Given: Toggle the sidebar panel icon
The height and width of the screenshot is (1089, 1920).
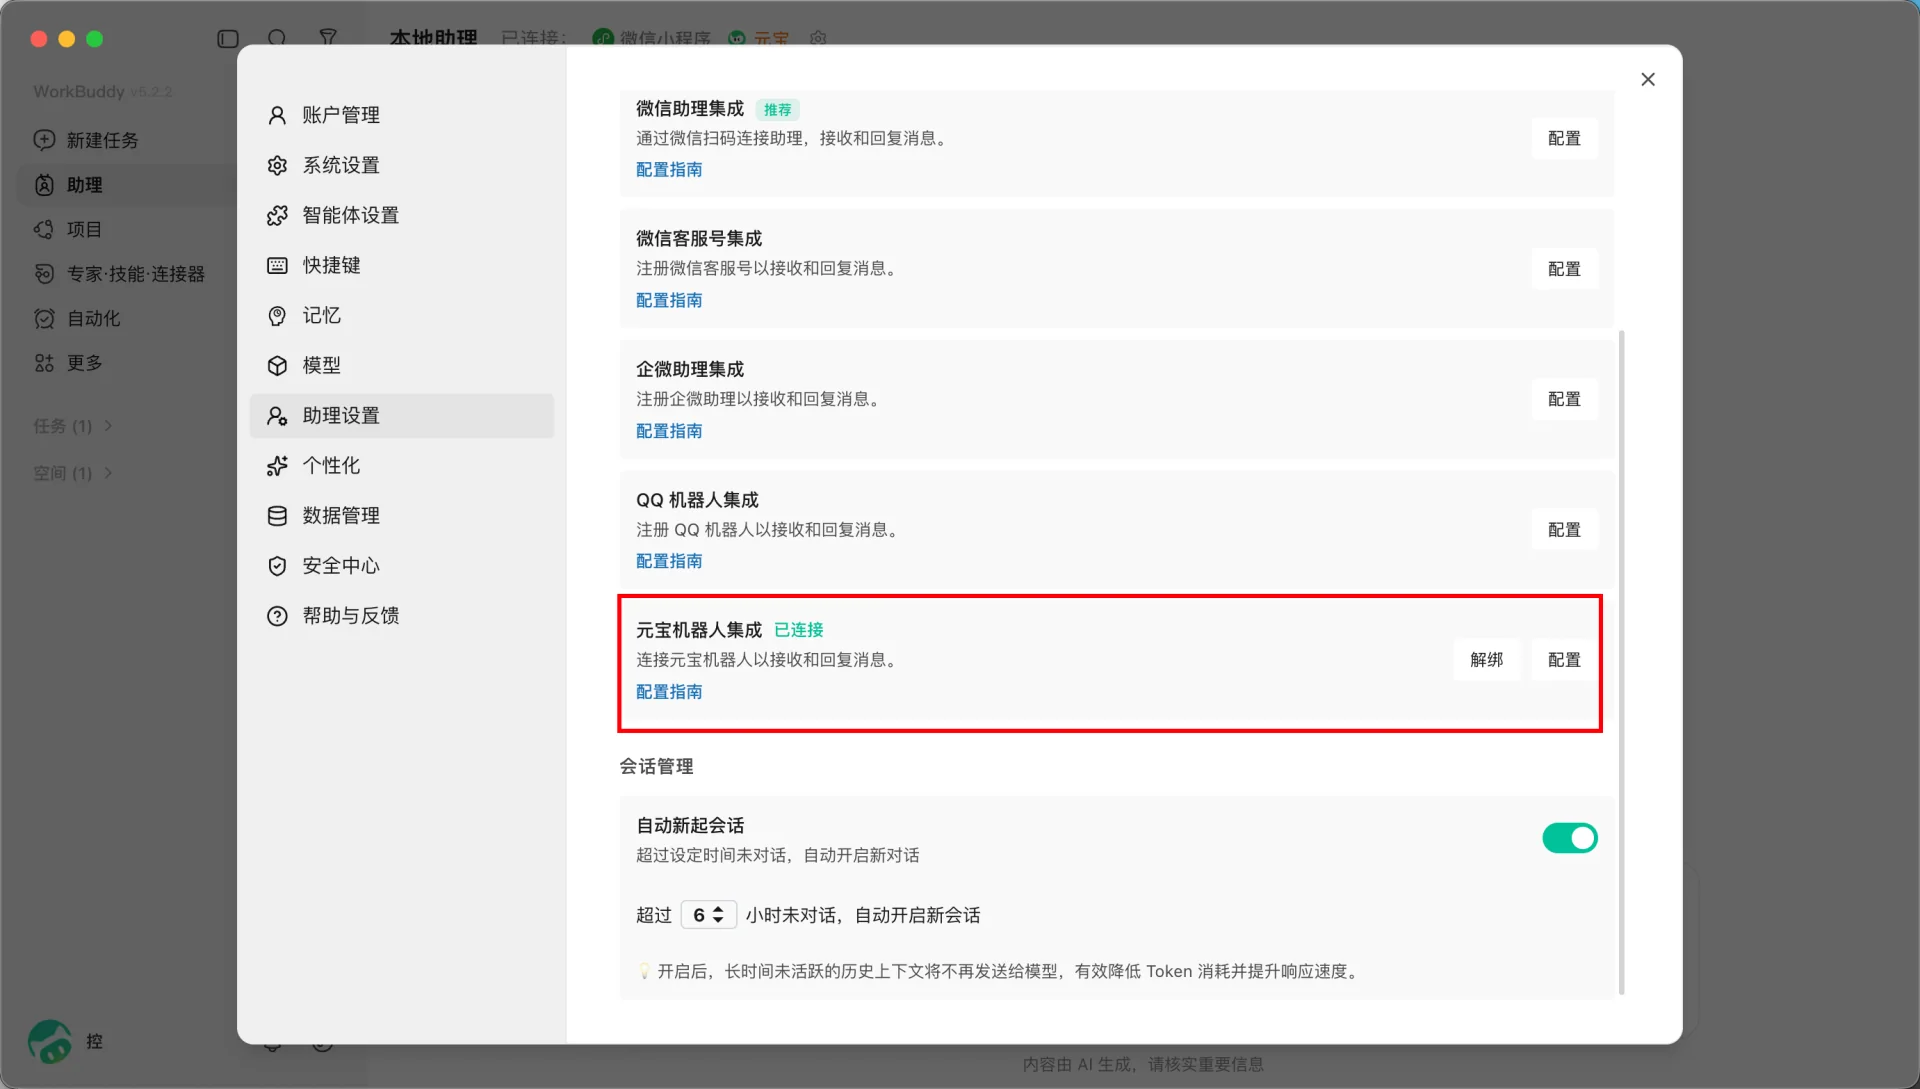Looking at the screenshot, I should pyautogui.click(x=228, y=38).
